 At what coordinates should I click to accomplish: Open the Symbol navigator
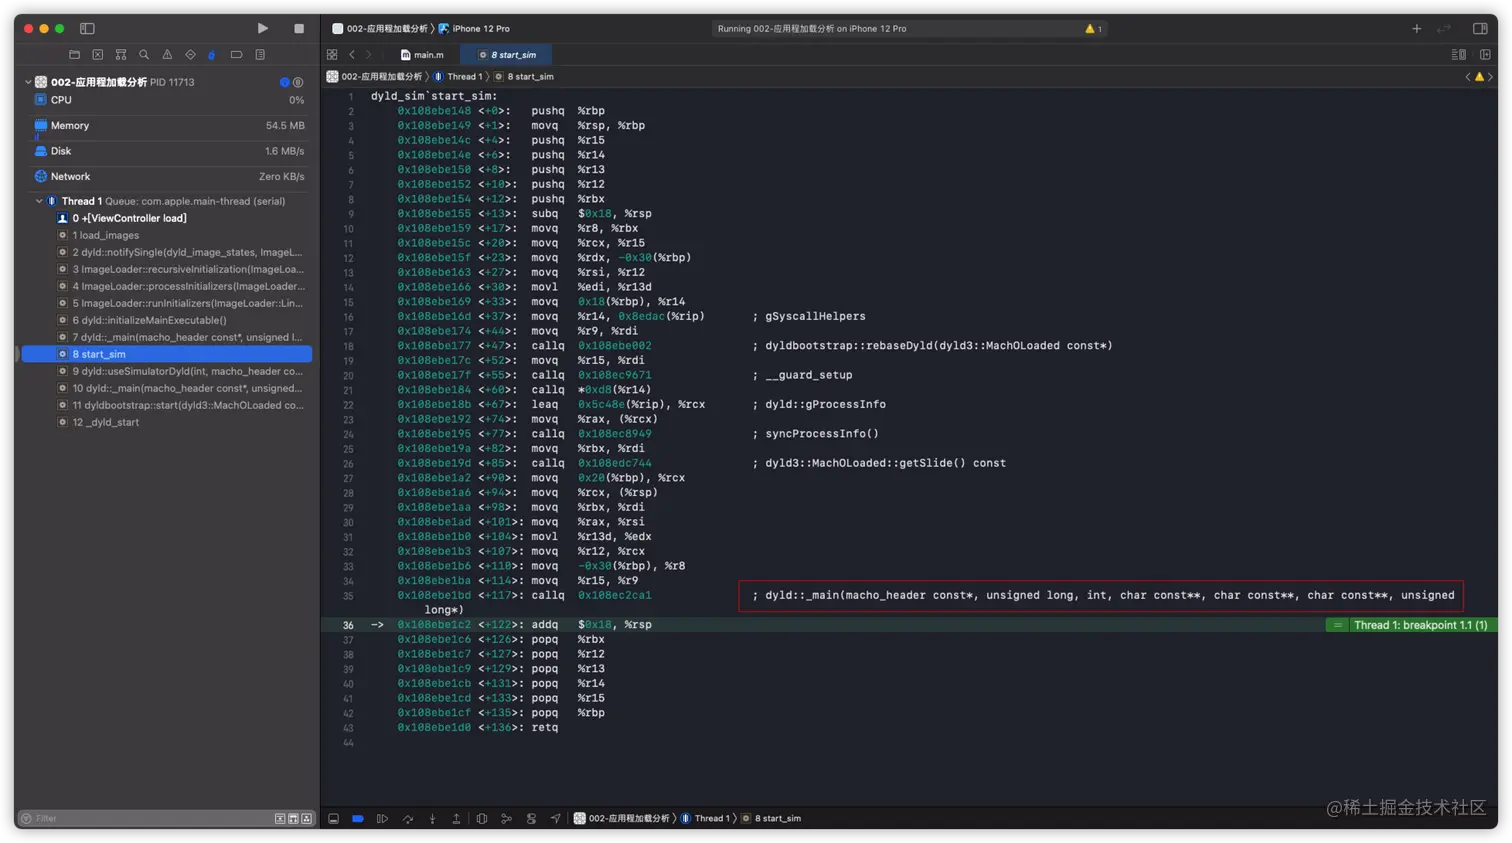121,55
